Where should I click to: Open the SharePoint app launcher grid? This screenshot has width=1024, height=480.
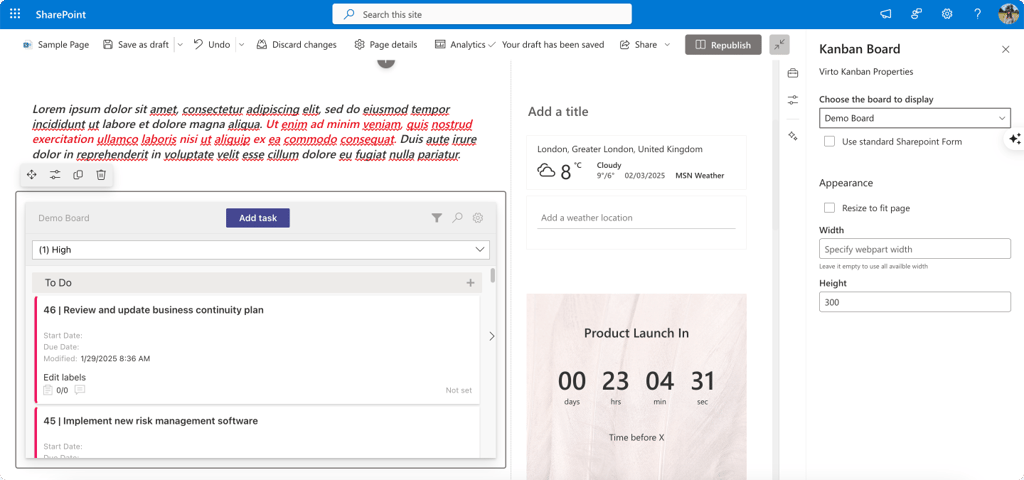[15, 14]
